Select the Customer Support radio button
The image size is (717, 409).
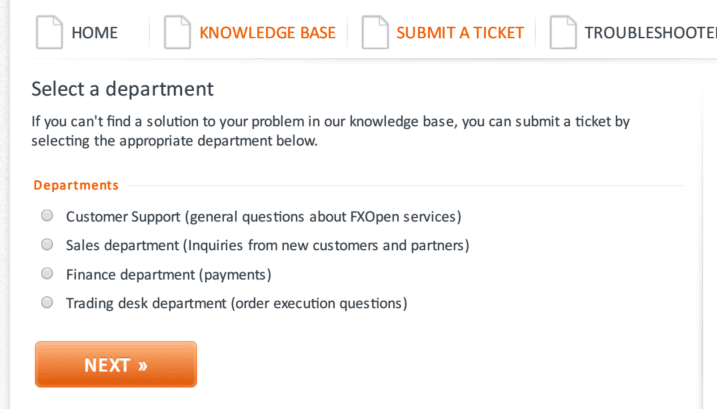(47, 215)
